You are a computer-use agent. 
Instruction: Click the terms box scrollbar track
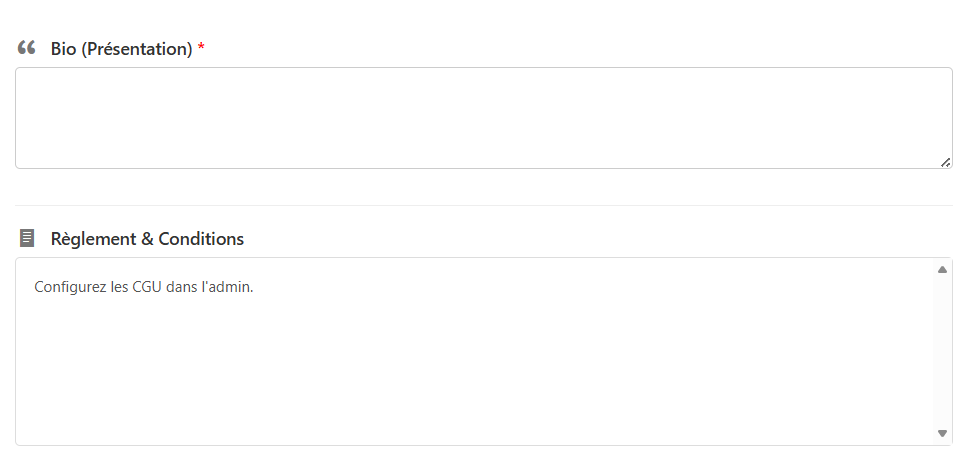pos(942,350)
